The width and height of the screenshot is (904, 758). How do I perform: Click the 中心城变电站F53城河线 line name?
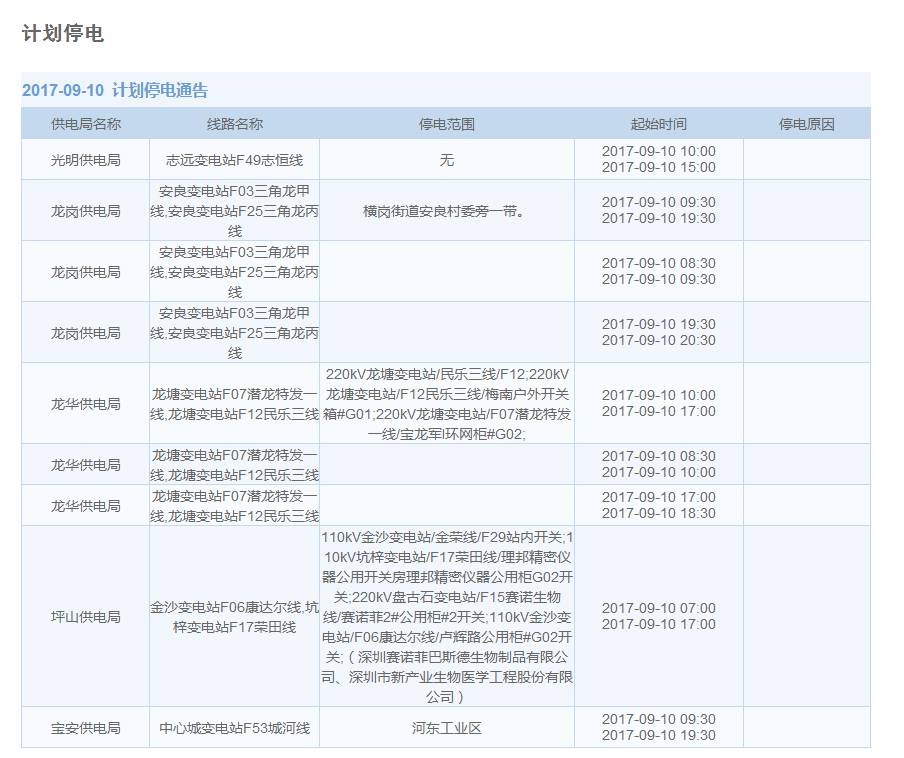(235, 728)
